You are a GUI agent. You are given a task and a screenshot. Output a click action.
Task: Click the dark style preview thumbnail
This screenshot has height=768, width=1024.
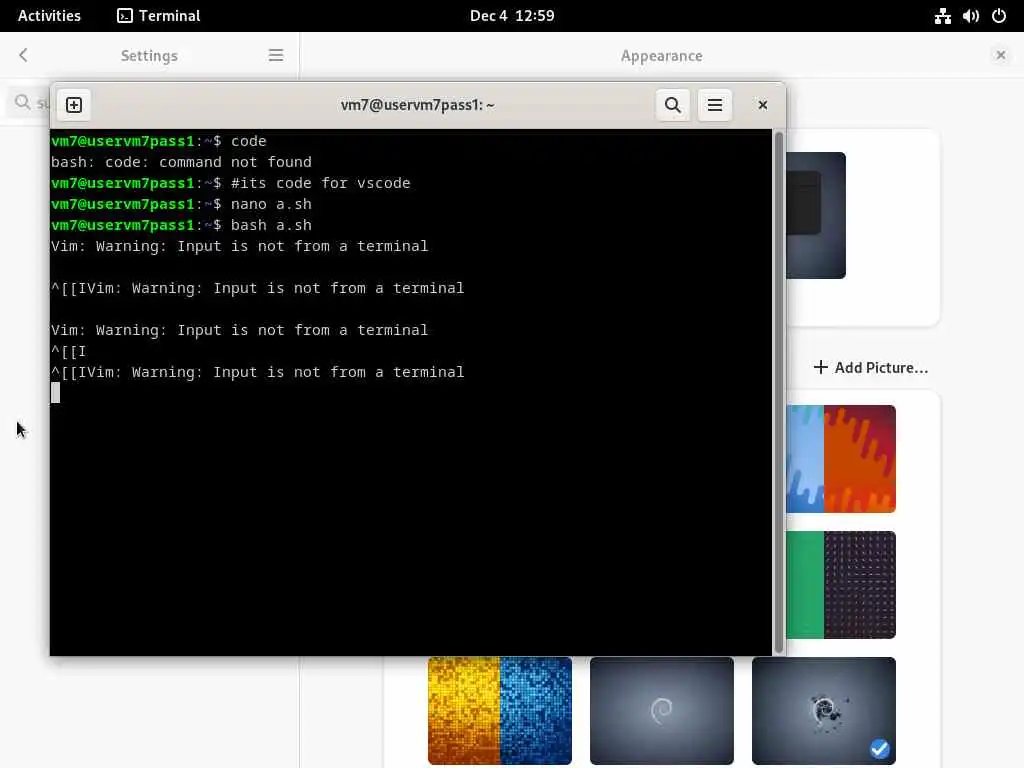tap(816, 216)
